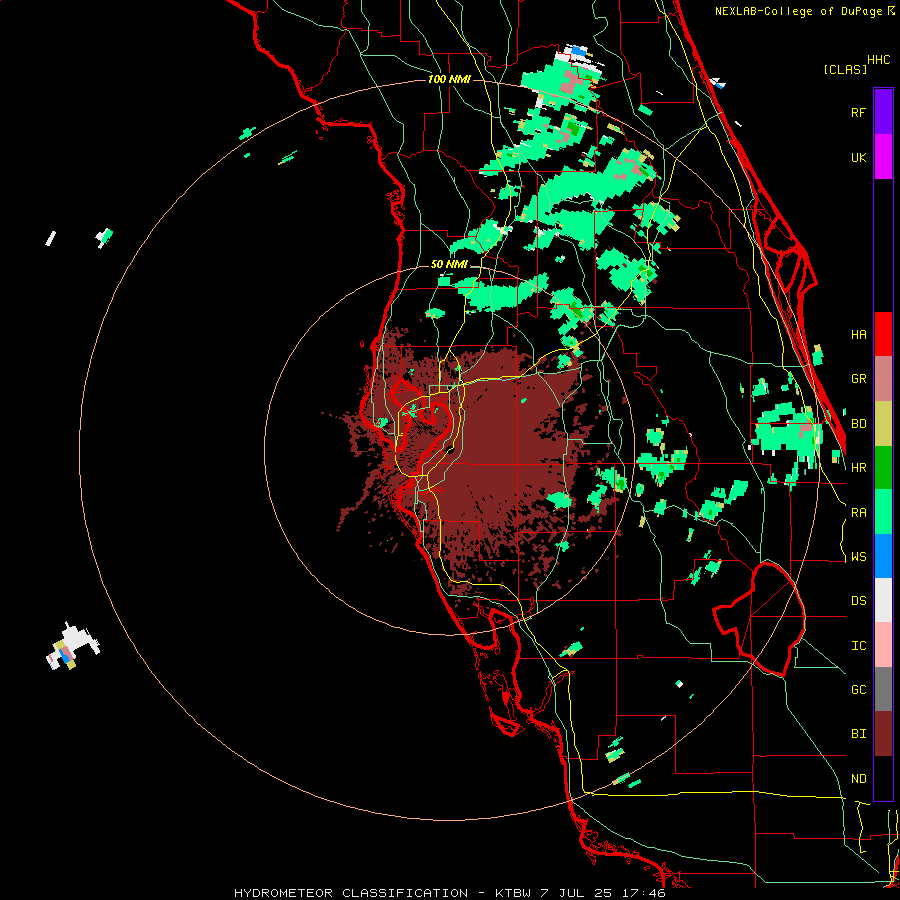Click the RF purple legend swatch
This screenshot has width=900, height=900.
tap(883, 112)
